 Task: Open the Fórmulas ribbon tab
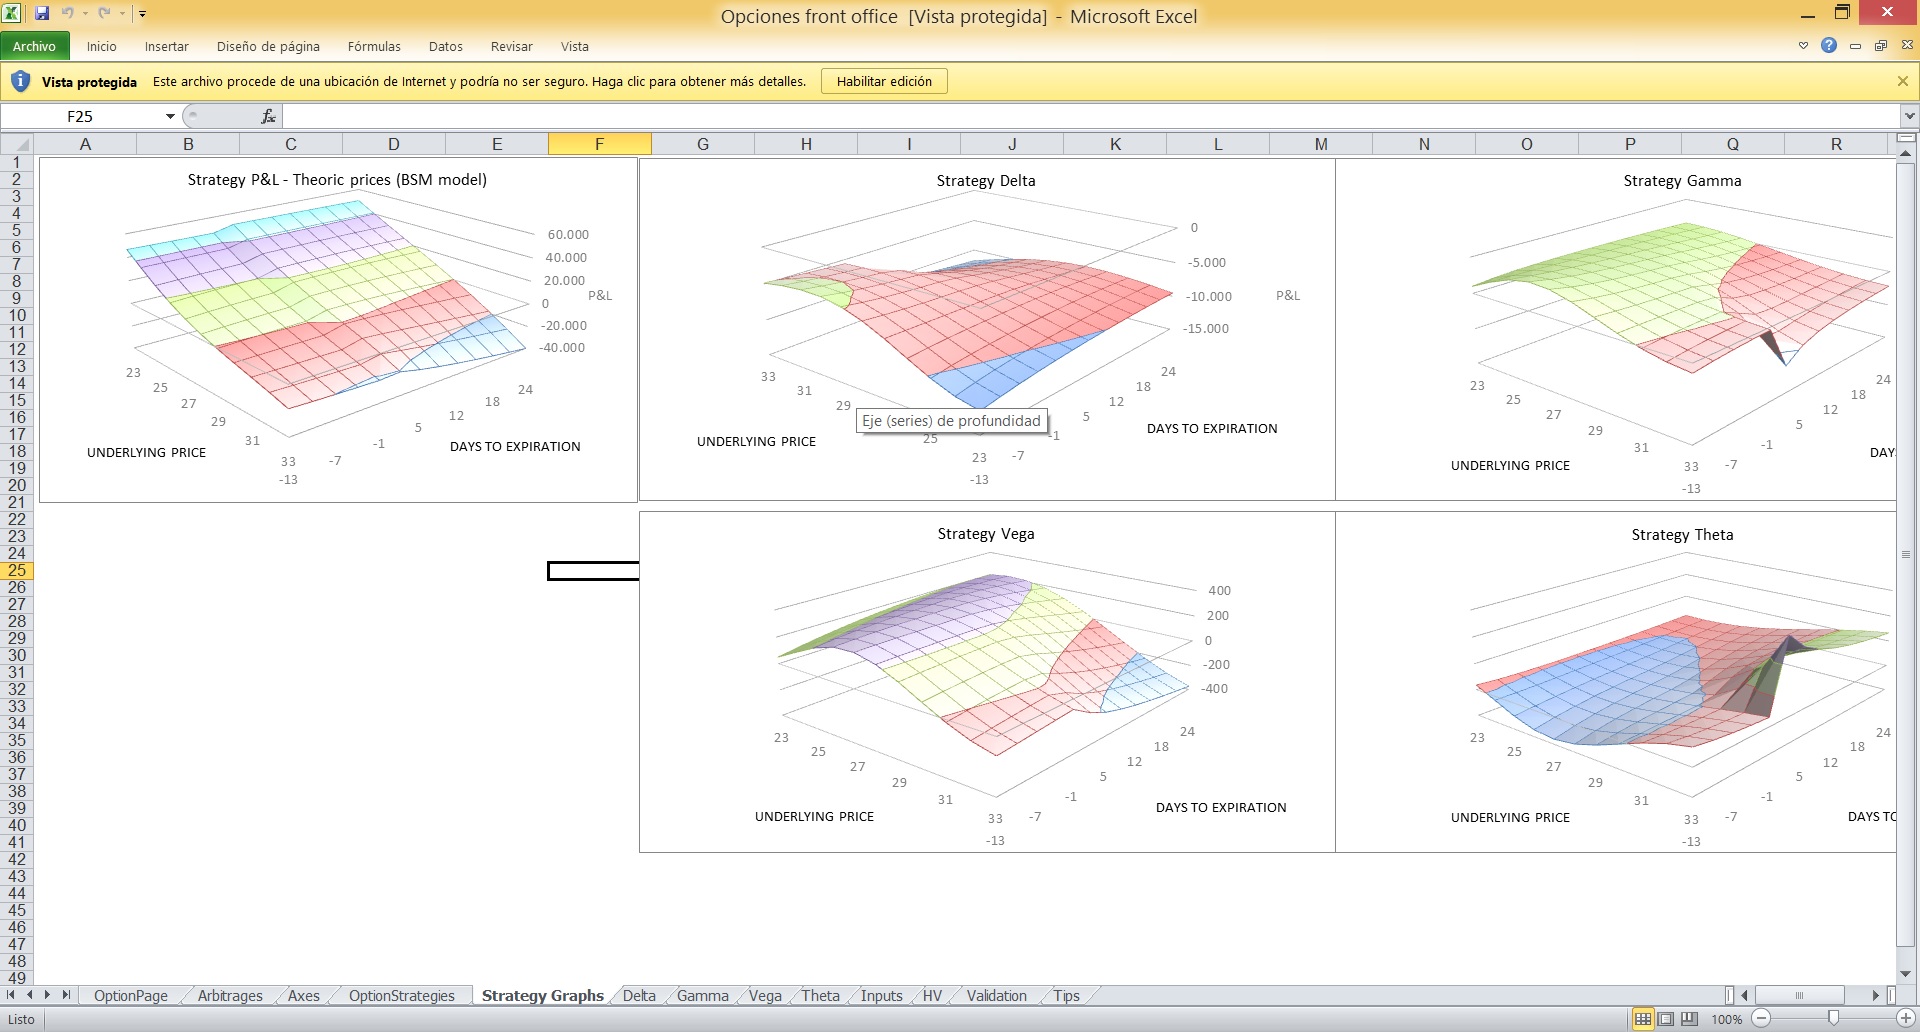pos(374,46)
